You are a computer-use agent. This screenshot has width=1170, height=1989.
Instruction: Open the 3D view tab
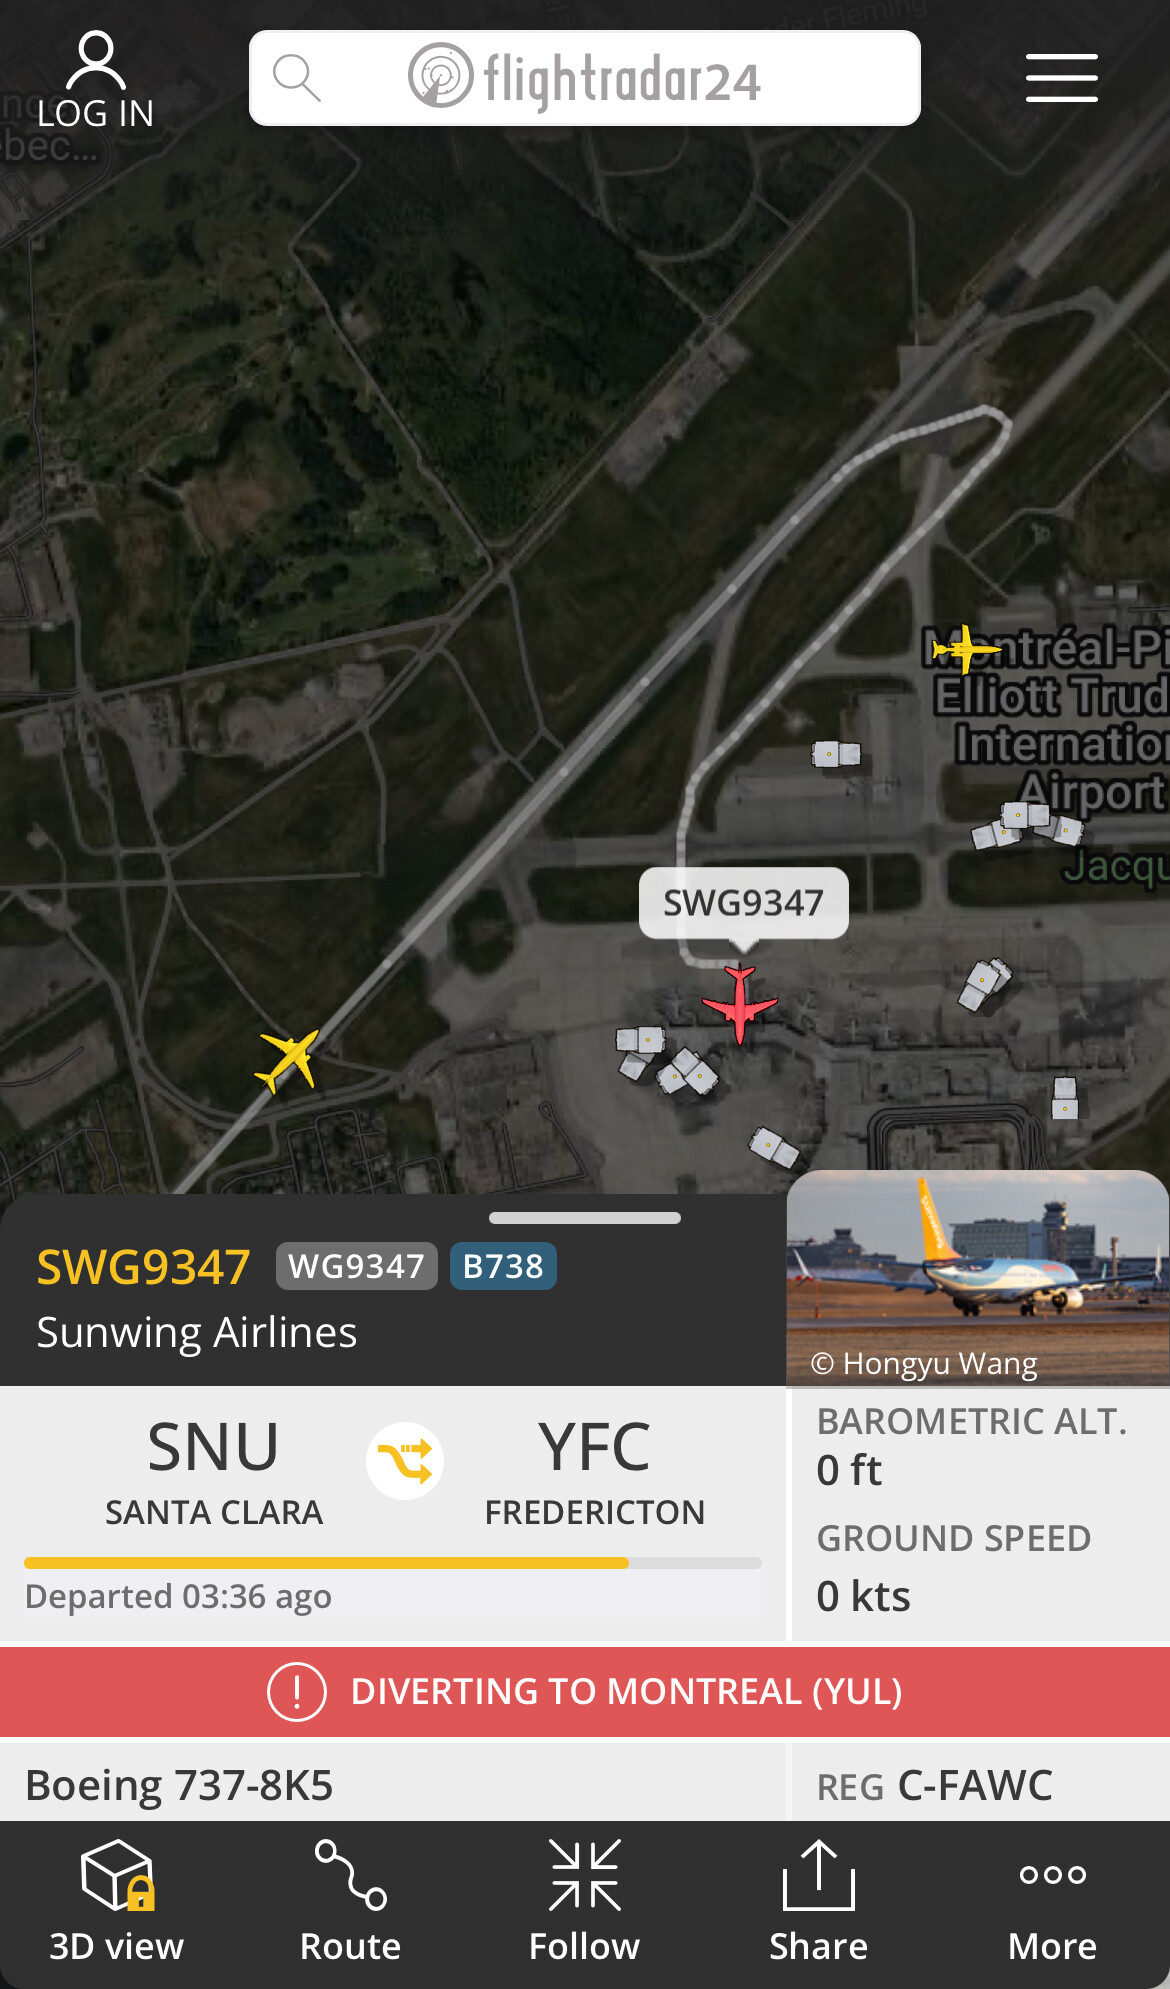coord(117,1903)
